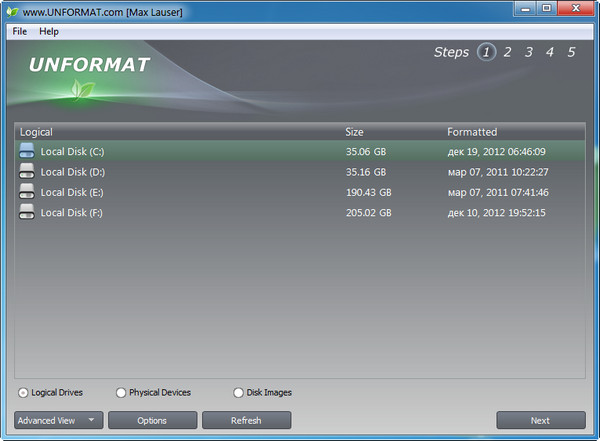Jump to step 1 circle indicator
The image size is (600, 441).
click(x=487, y=52)
